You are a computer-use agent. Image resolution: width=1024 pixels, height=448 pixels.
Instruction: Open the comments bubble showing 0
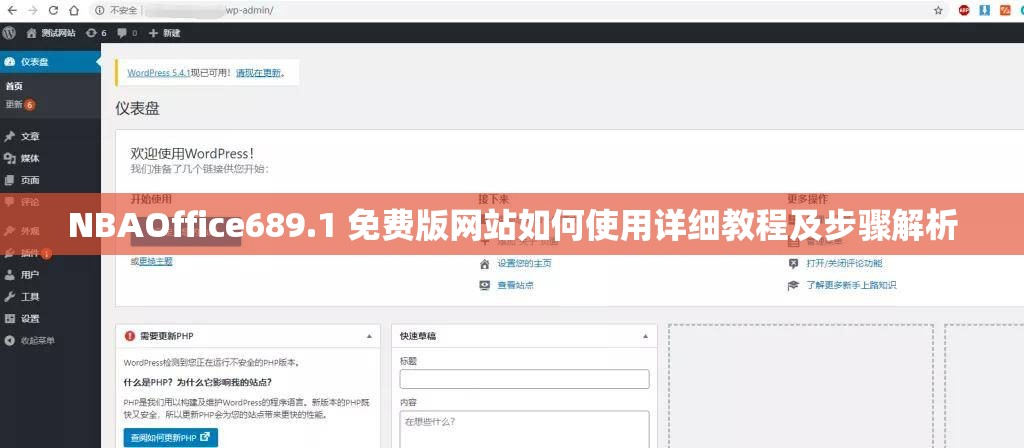click(127, 33)
